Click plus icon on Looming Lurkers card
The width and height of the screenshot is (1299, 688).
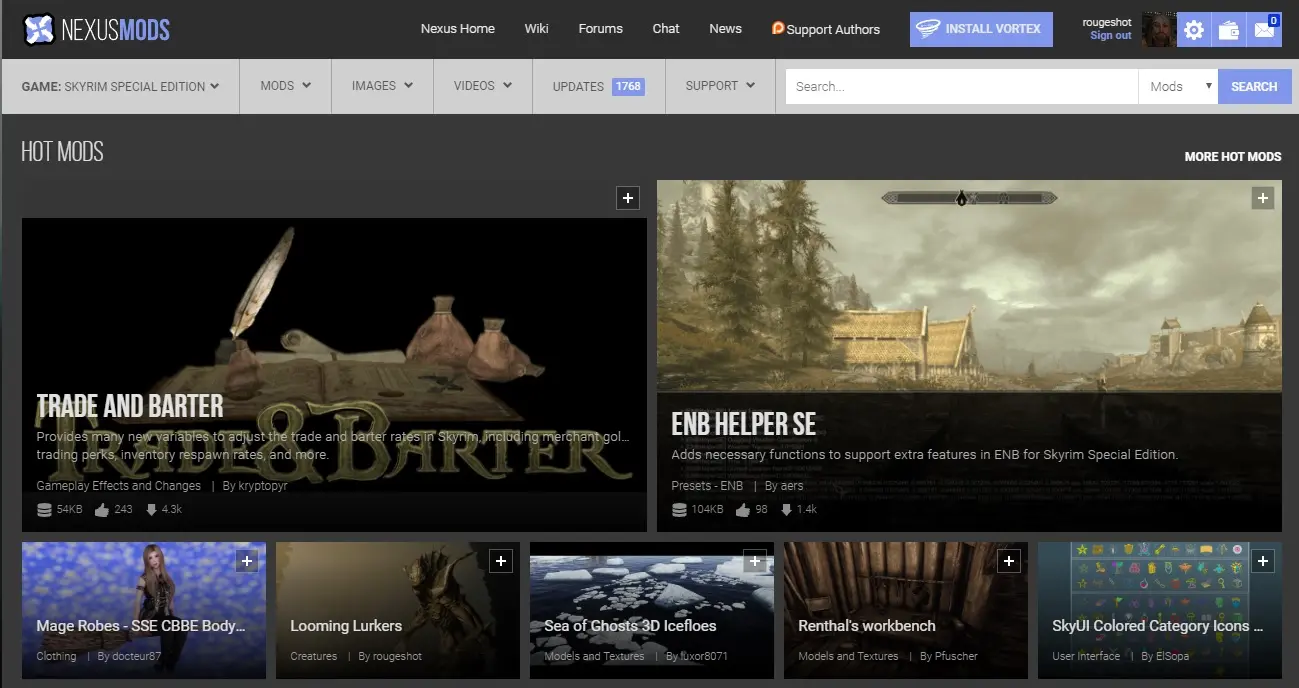click(x=501, y=561)
